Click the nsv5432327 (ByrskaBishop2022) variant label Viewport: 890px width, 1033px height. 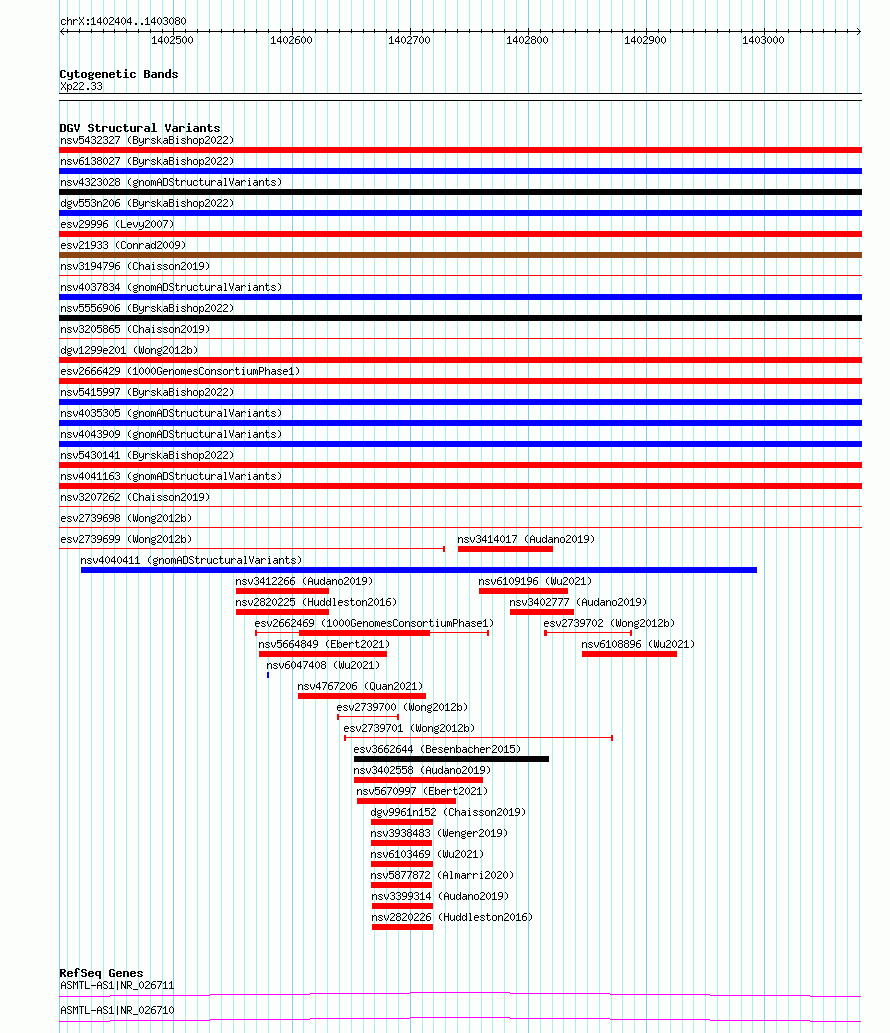pos(147,140)
